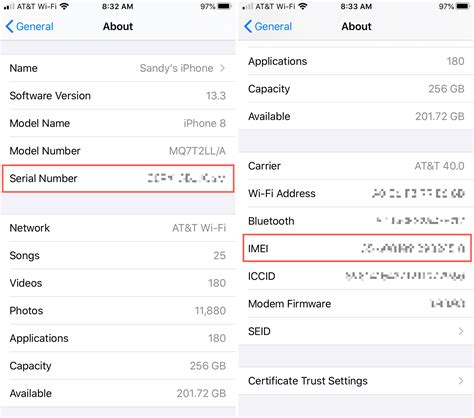
Task: Select Applications row on right screen
Action: coord(356,61)
